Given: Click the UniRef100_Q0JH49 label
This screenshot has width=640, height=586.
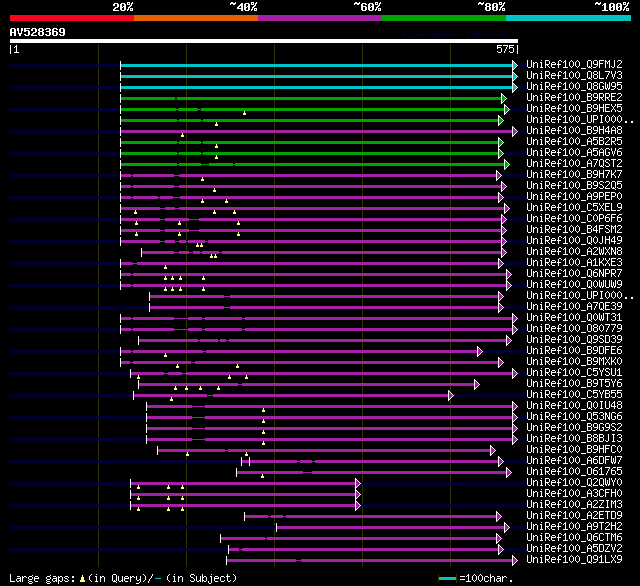Looking at the screenshot, I should [574, 240].
